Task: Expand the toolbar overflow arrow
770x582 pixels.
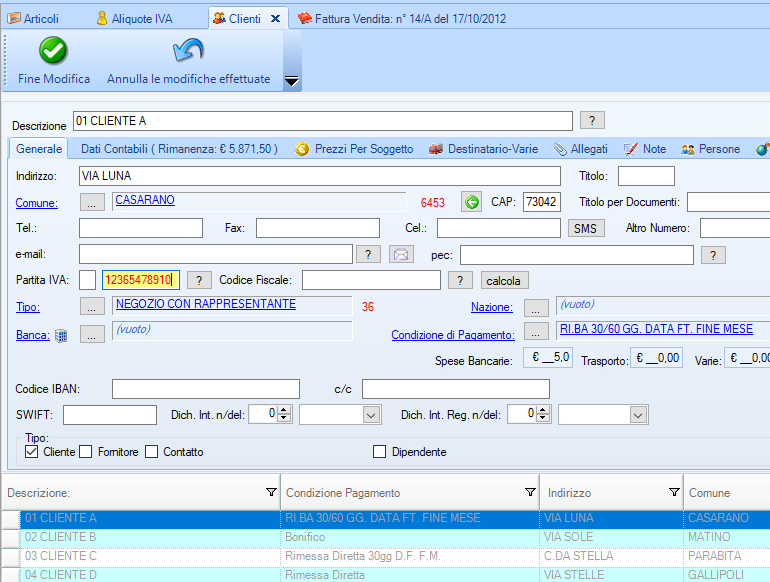Action: pos(292,82)
